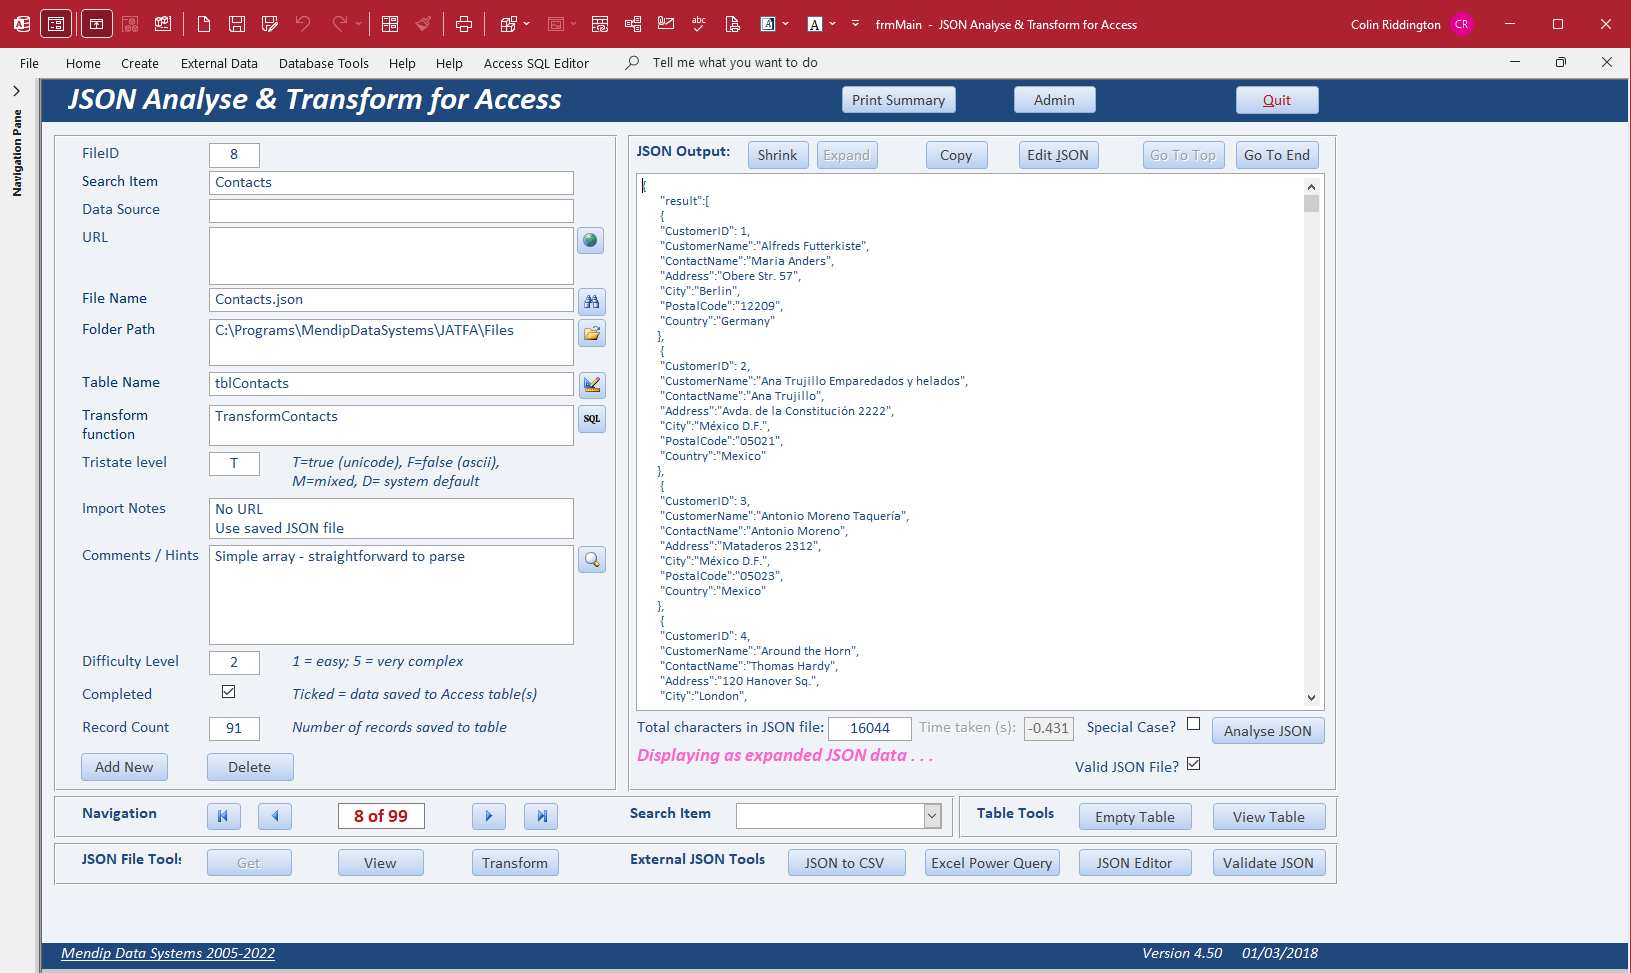Switch to the Create ribbon tab
Image resolution: width=1631 pixels, height=973 pixels.
[x=140, y=63]
